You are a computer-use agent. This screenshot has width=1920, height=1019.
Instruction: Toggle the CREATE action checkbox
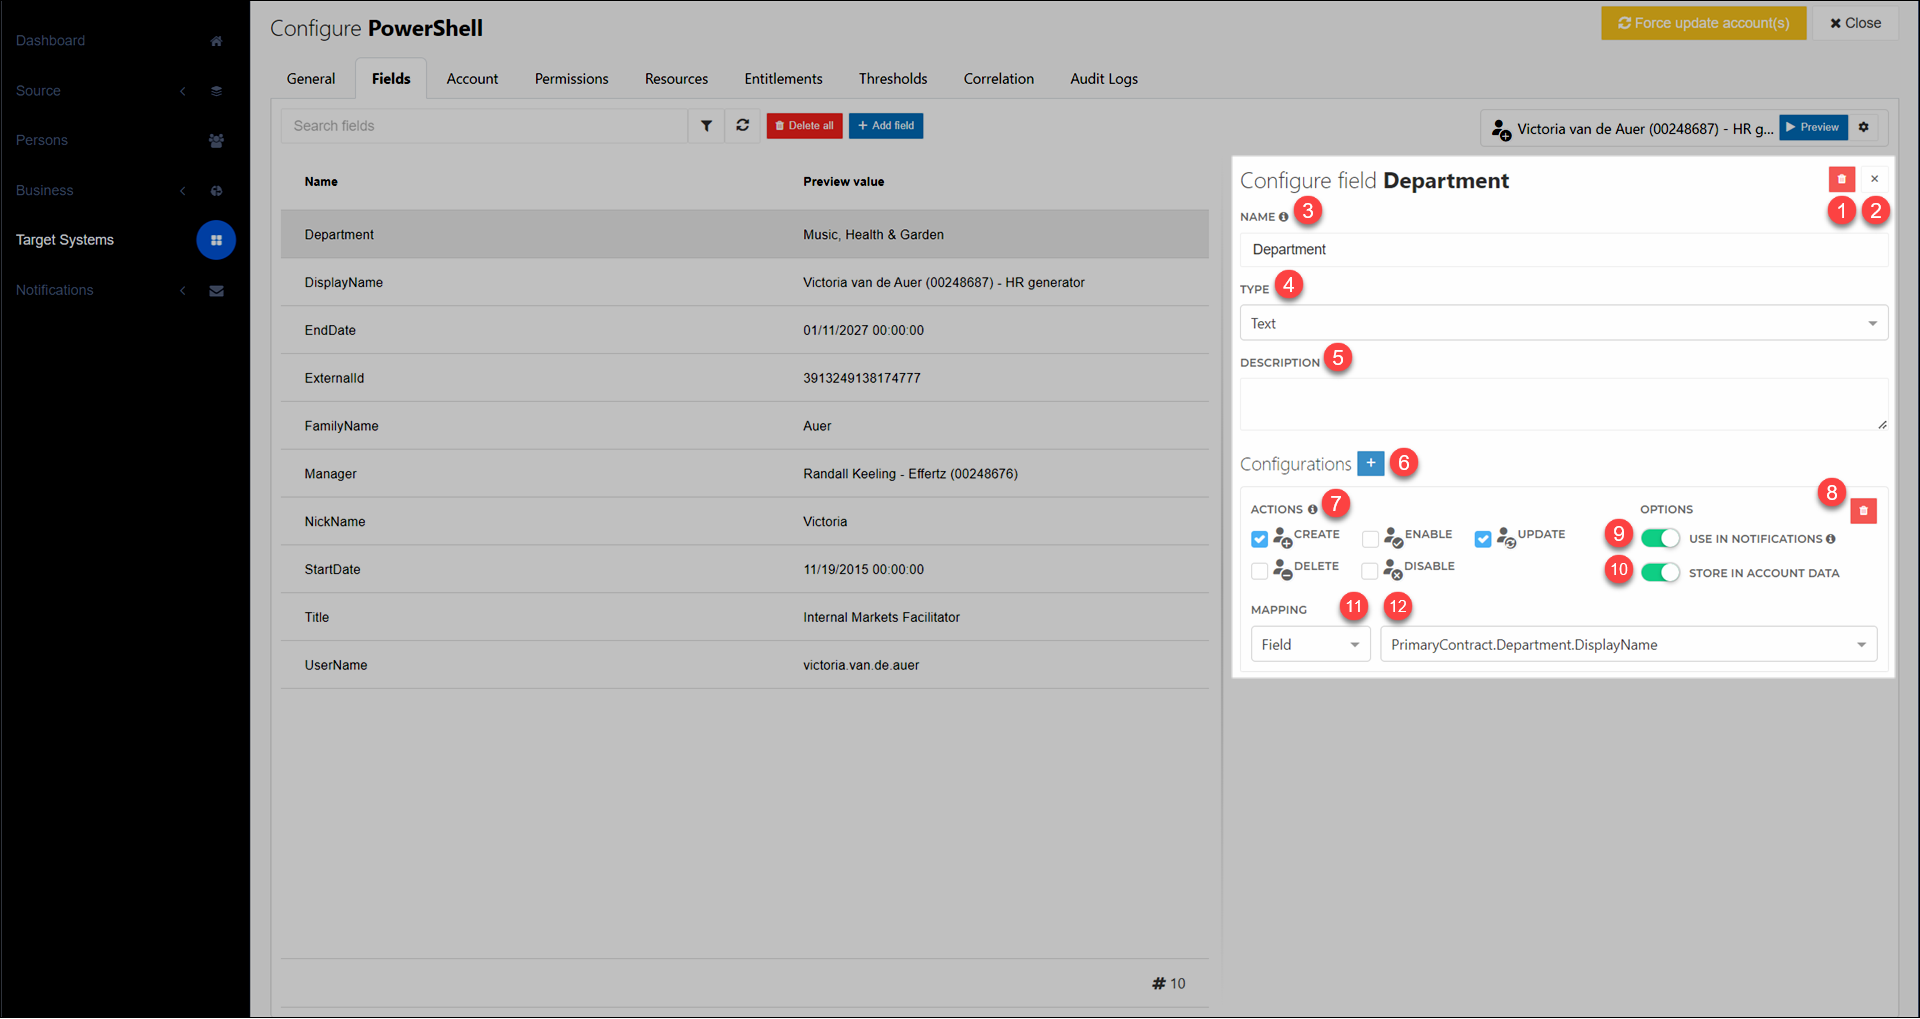click(x=1259, y=539)
